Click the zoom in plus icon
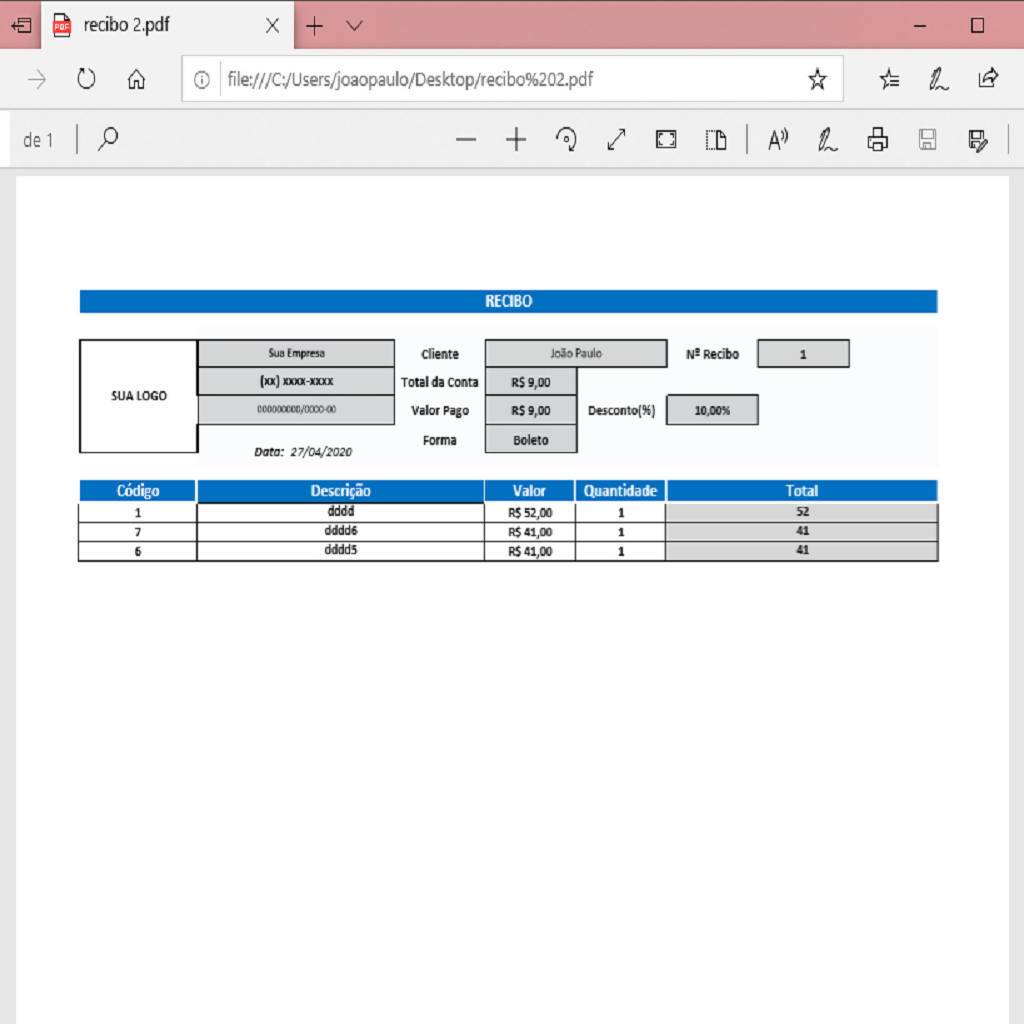The width and height of the screenshot is (1024, 1024). pos(516,140)
